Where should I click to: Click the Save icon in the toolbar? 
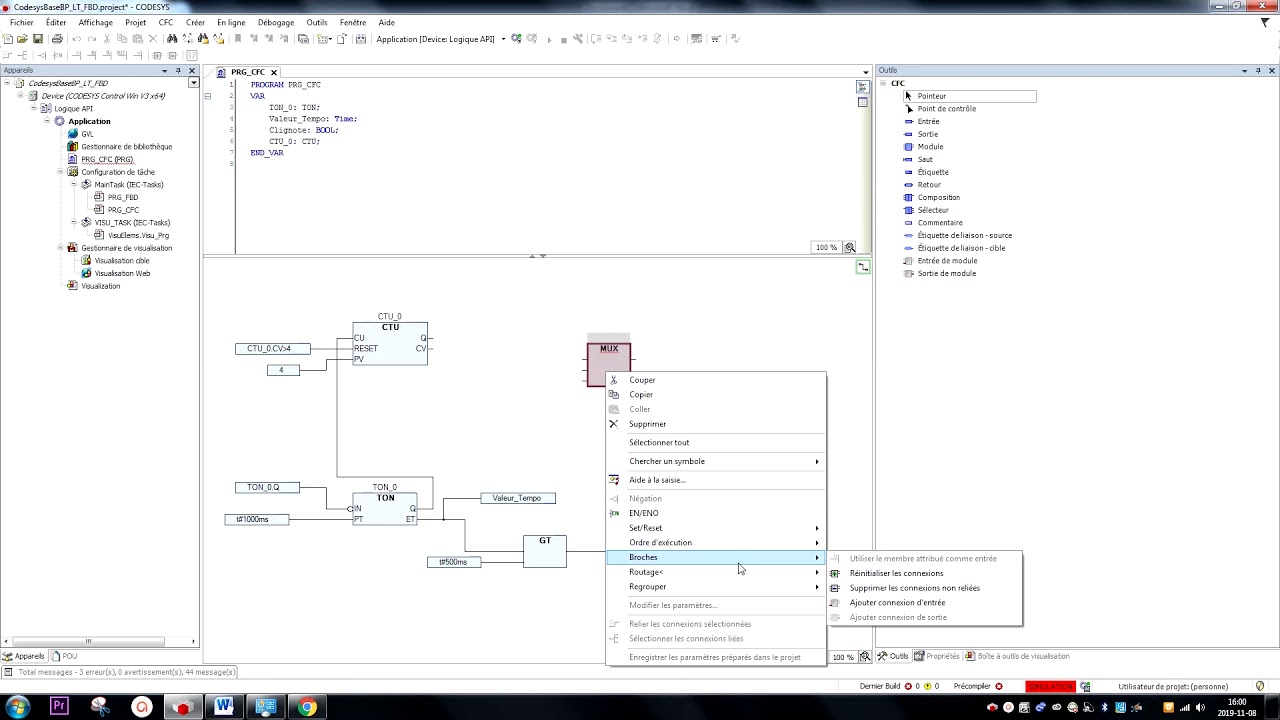point(38,39)
